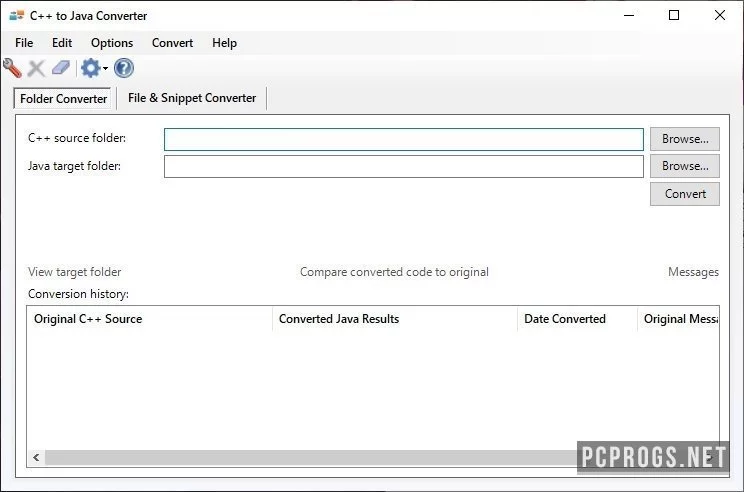
Task: Maximize the converter window
Action: (674, 15)
